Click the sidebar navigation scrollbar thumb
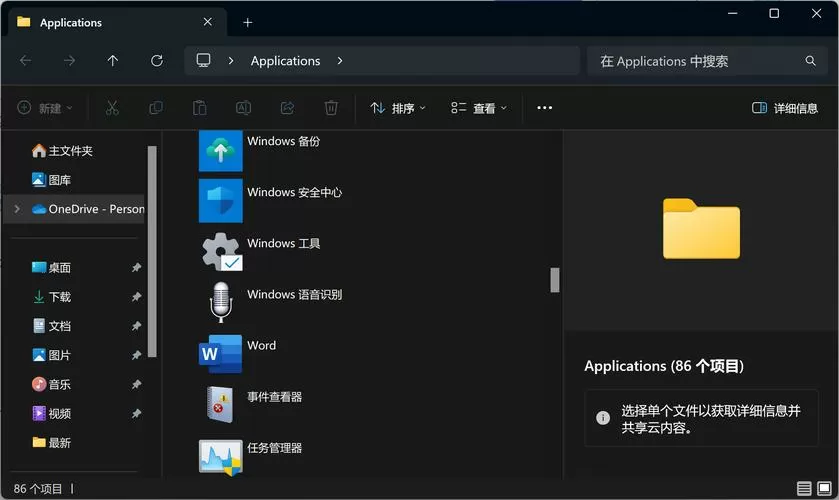 tap(152, 251)
